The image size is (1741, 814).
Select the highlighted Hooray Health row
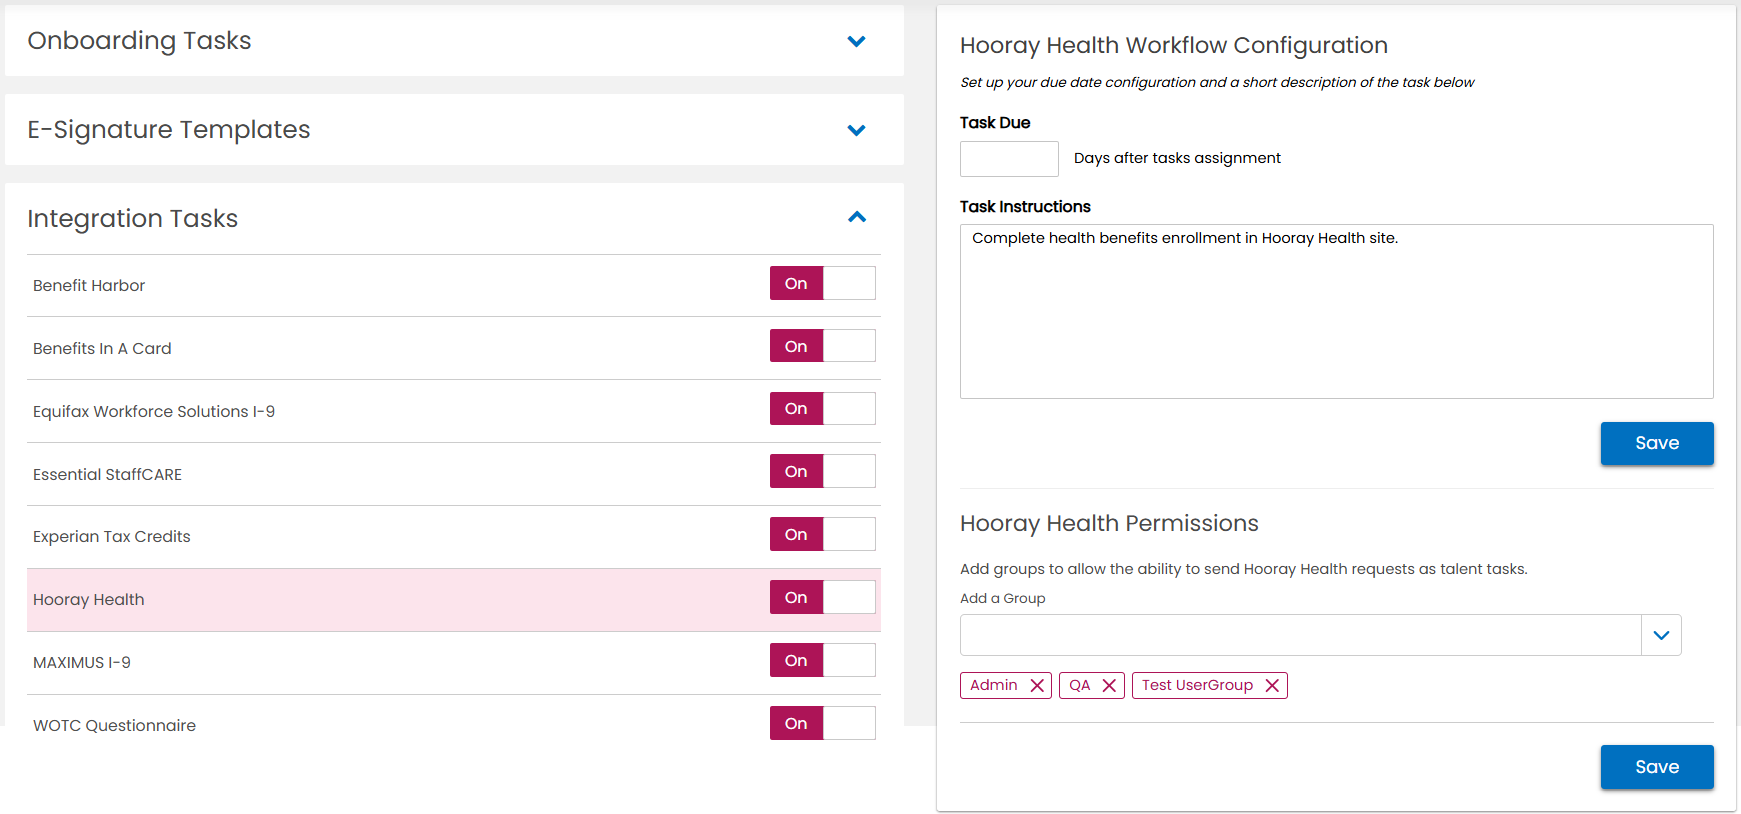click(453, 600)
